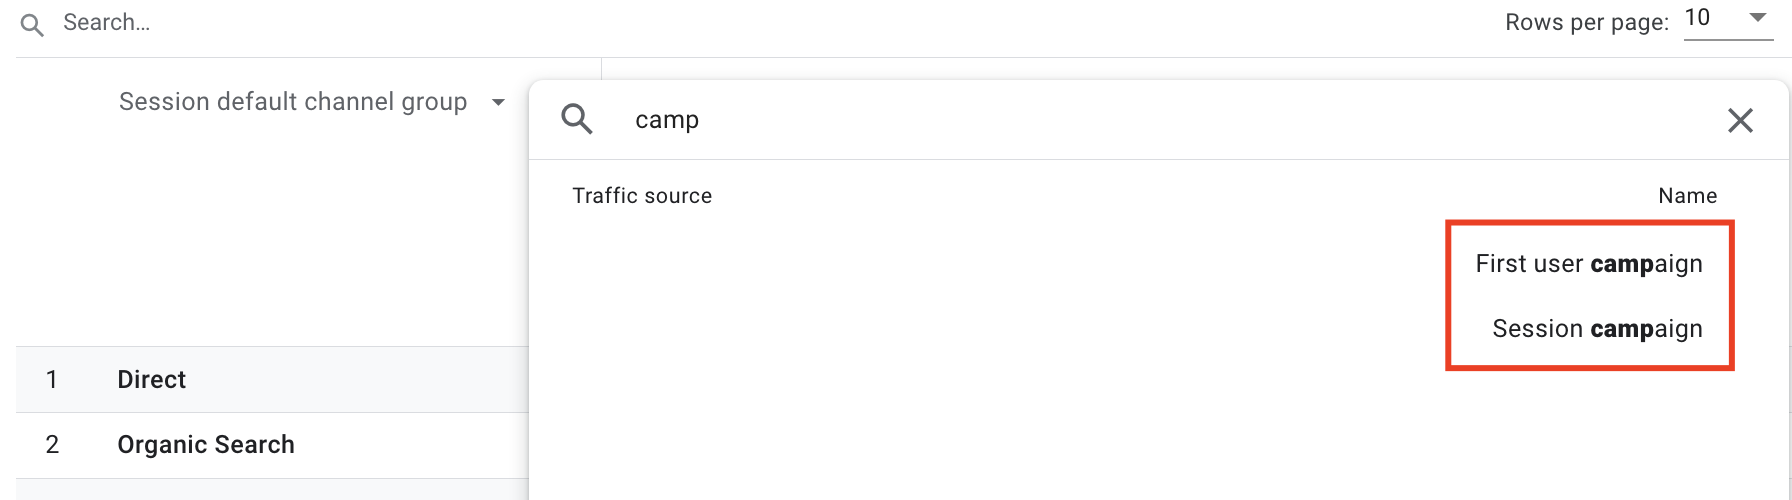Click row number 1
The width and height of the screenshot is (1792, 500).
(x=52, y=380)
